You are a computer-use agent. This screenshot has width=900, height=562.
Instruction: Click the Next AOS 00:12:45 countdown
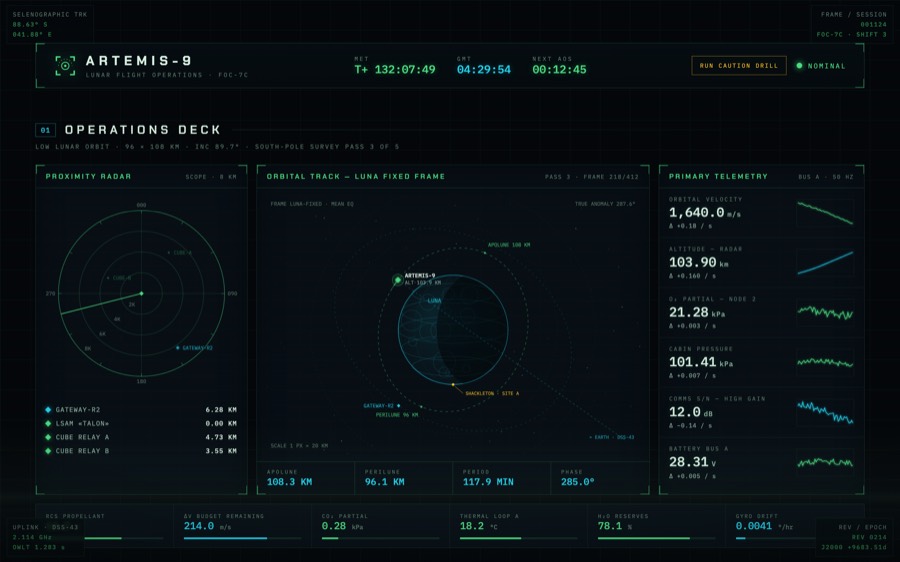pyautogui.click(x=560, y=69)
